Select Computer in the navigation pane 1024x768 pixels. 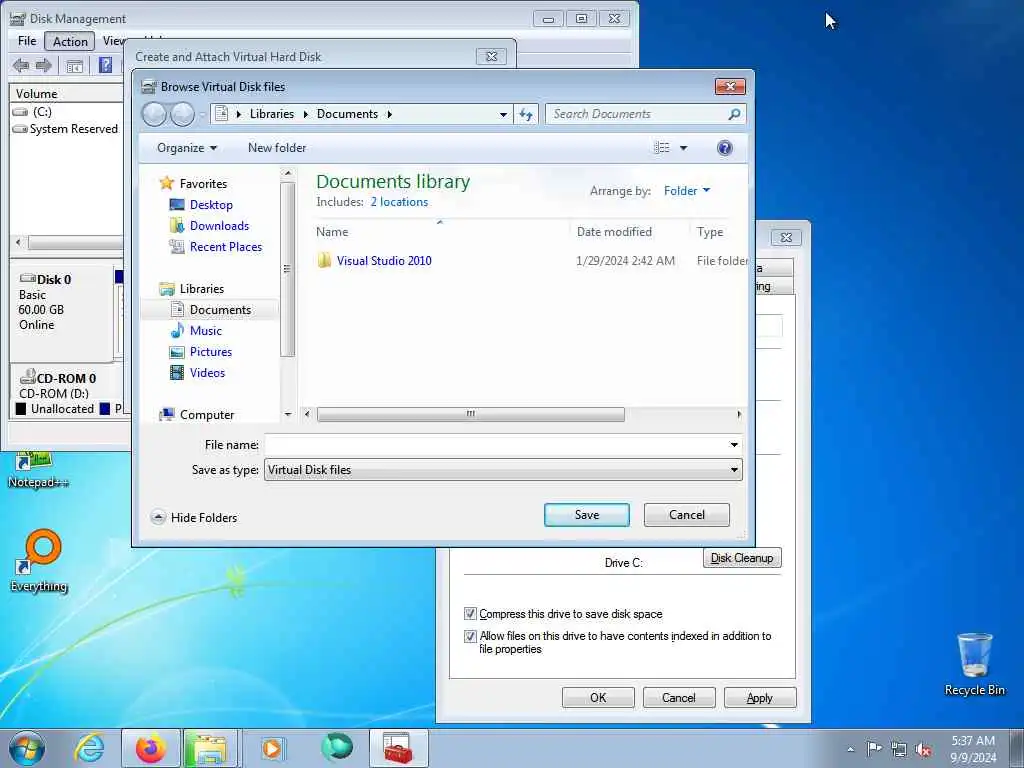tap(206, 415)
